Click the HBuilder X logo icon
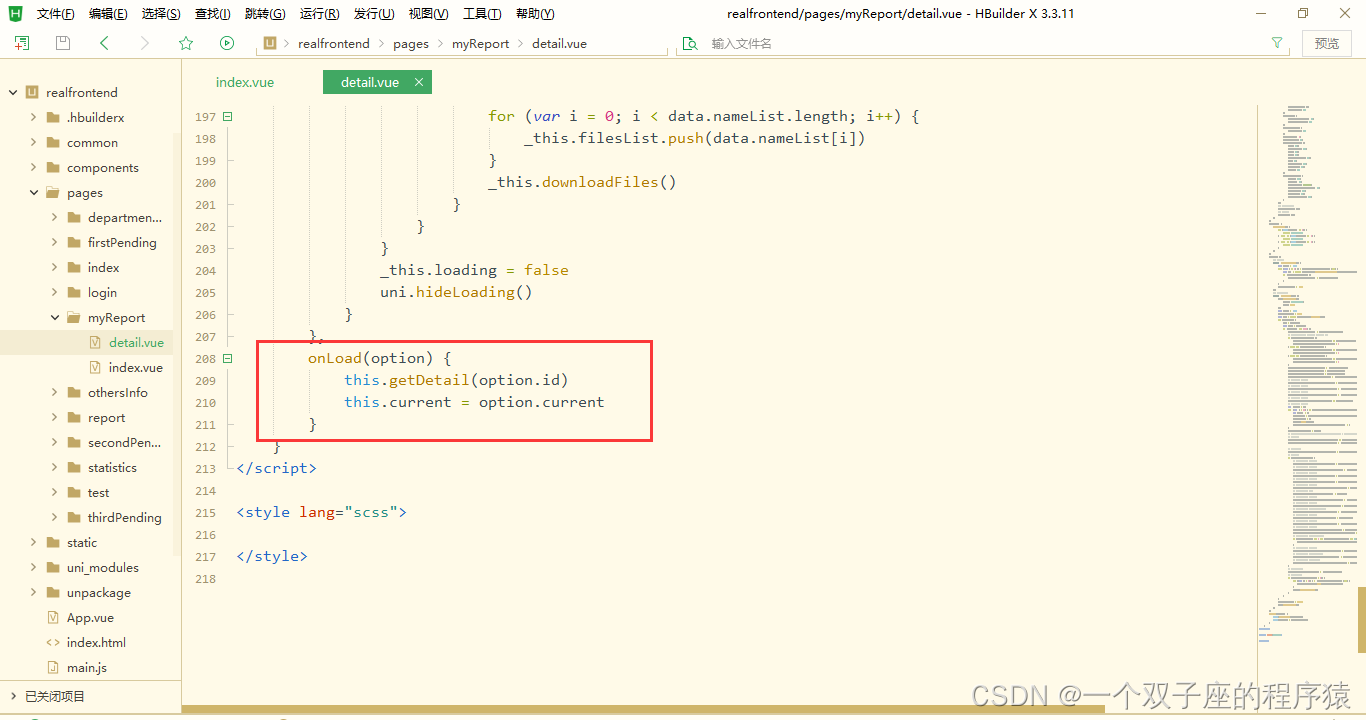1366x720 pixels. 15,13
